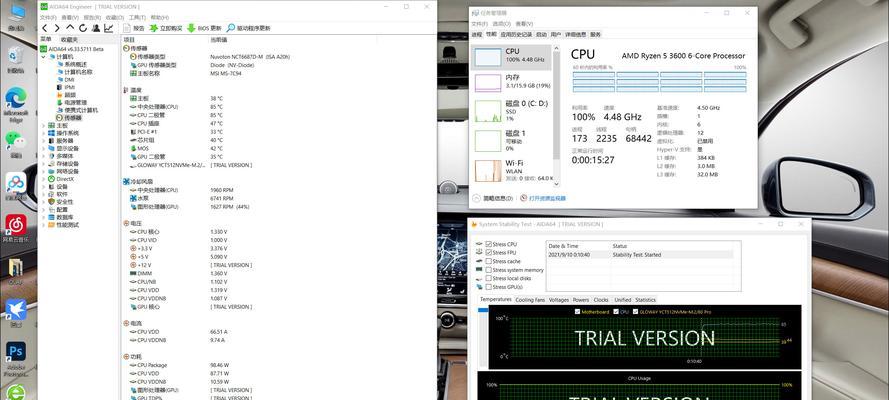Image resolution: width=889 pixels, height=400 pixels.
Task: Switch to Cooling Fans tab
Action: point(530,300)
